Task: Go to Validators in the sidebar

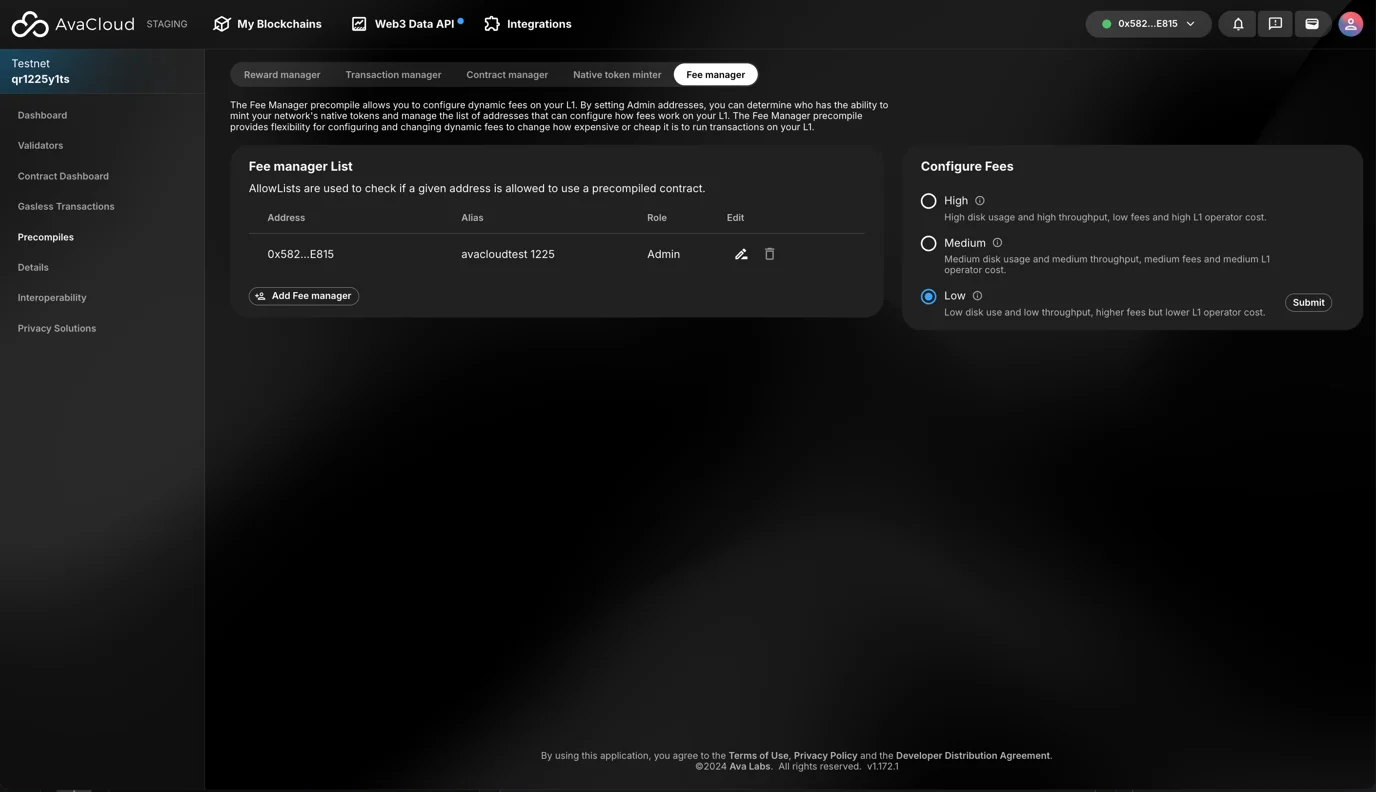Action: coord(40,146)
